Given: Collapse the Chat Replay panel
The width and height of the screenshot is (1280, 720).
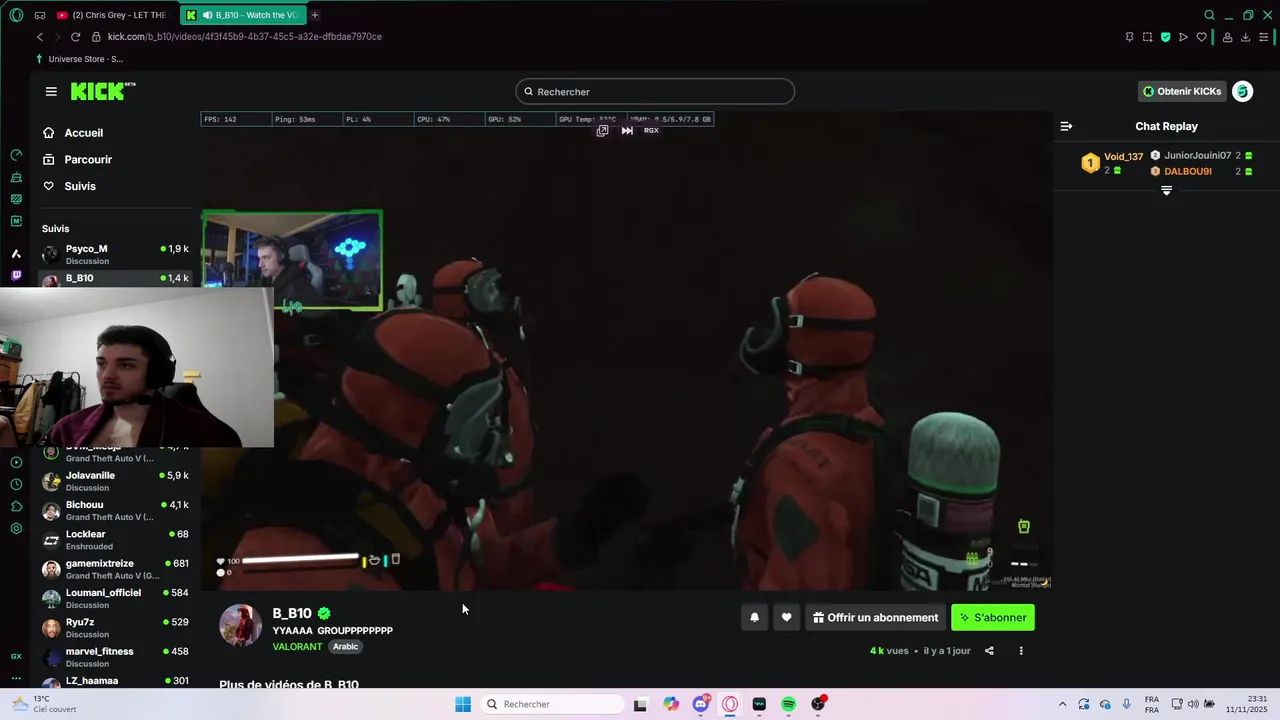Looking at the screenshot, I should pos(1066,126).
